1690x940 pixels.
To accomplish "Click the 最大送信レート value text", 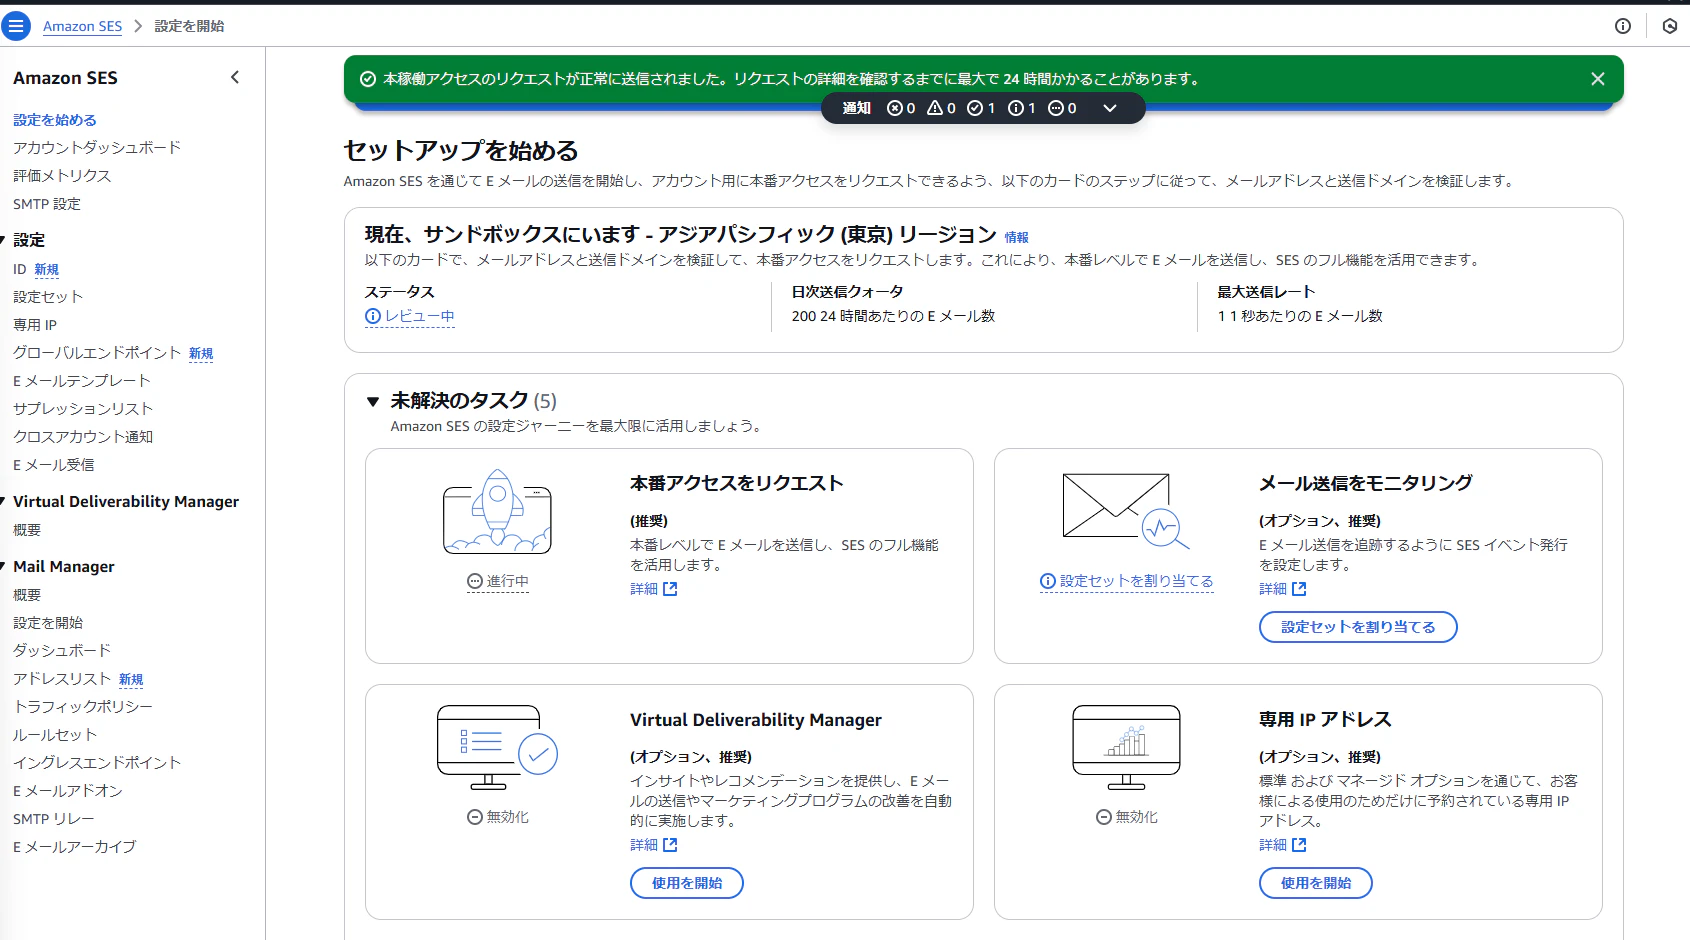I will click(1300, 316).
